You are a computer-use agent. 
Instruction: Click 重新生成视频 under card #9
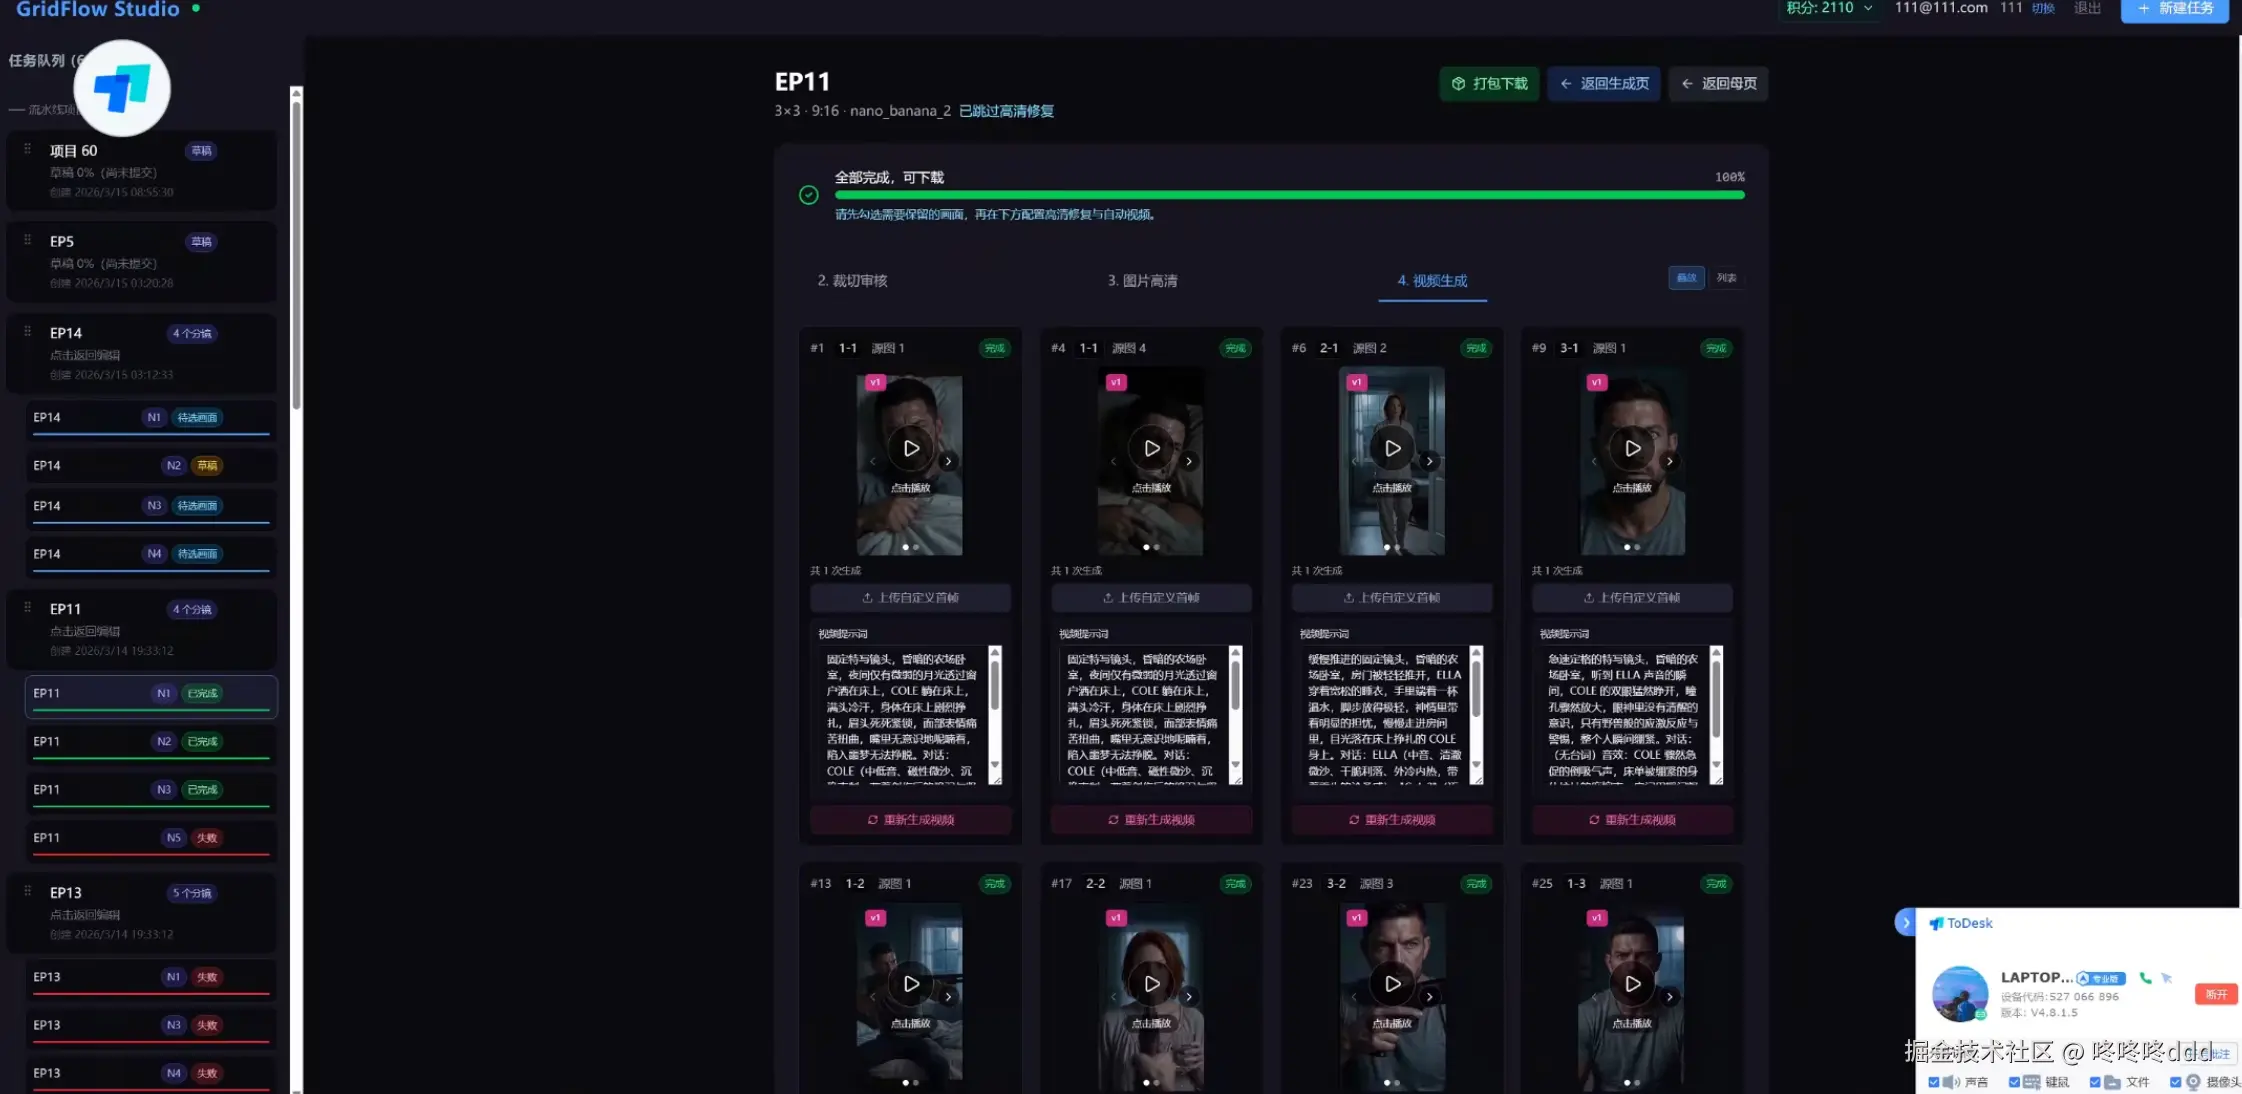click(1631, 820)
